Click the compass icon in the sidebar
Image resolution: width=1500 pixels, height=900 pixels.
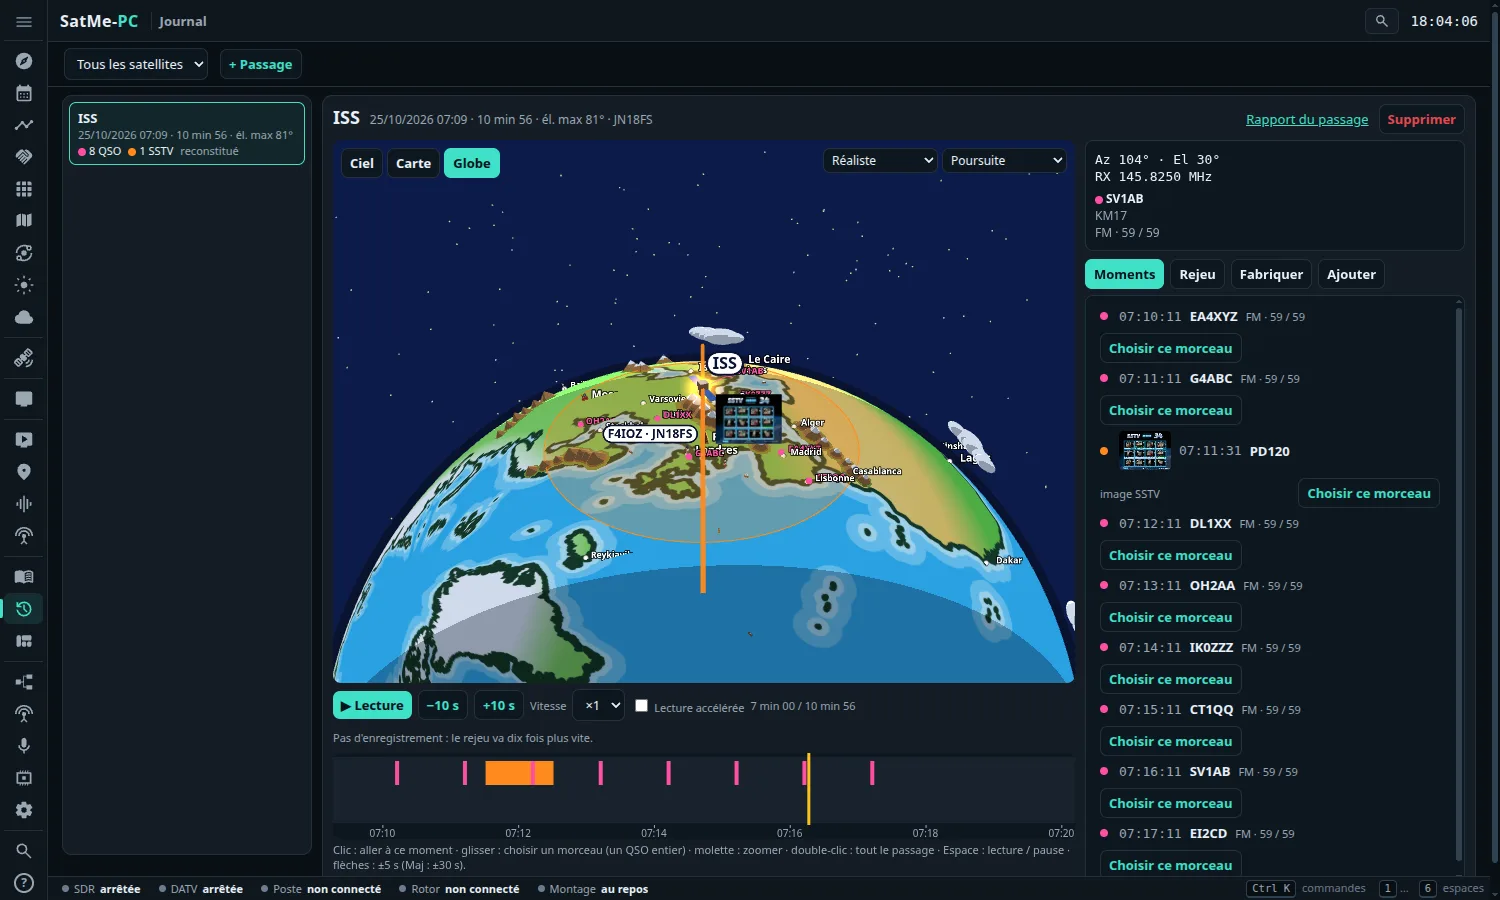[24, 61]
